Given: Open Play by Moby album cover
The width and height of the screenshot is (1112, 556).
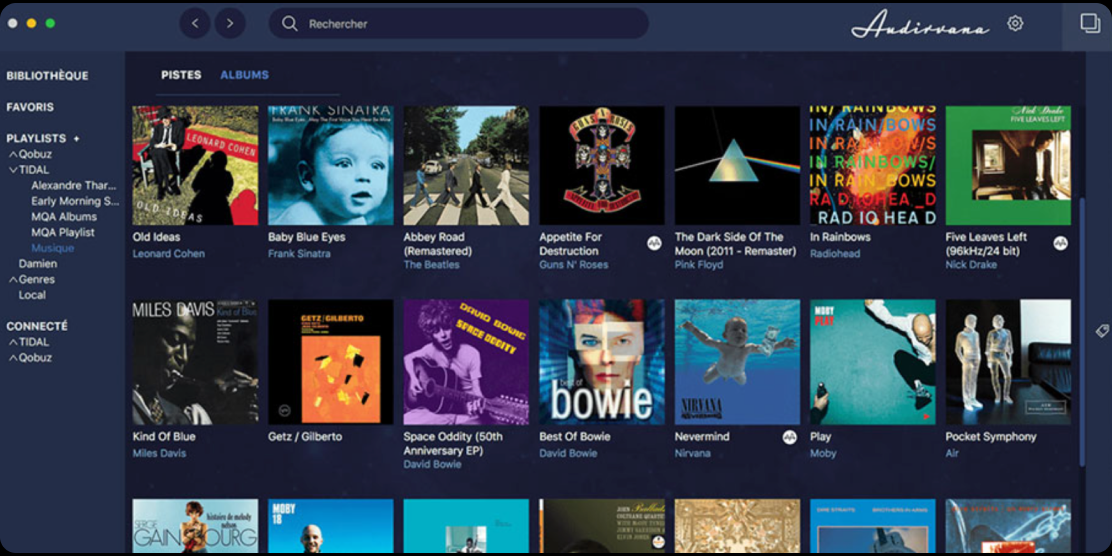Looking at the screenshot, I should tap(872, 362).
